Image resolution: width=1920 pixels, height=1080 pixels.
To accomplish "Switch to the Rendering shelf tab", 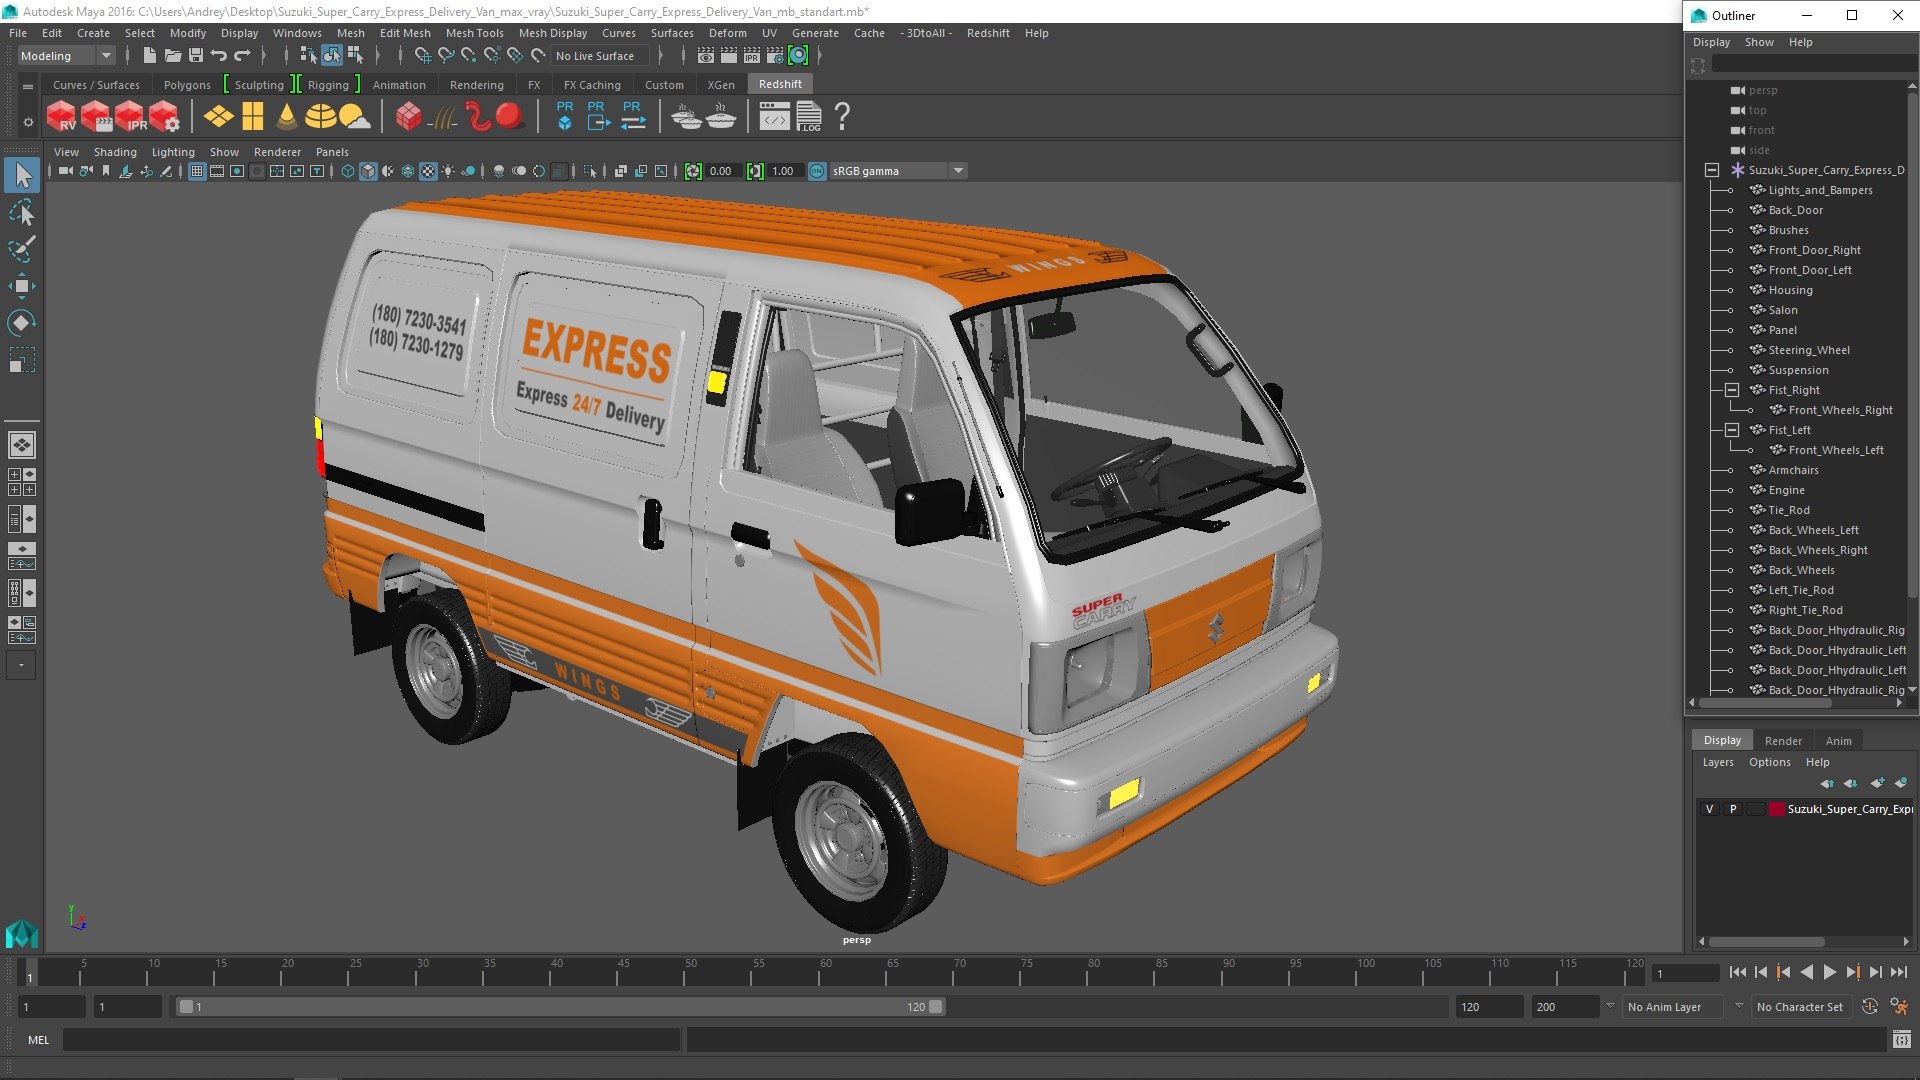I will coord(476,85).
